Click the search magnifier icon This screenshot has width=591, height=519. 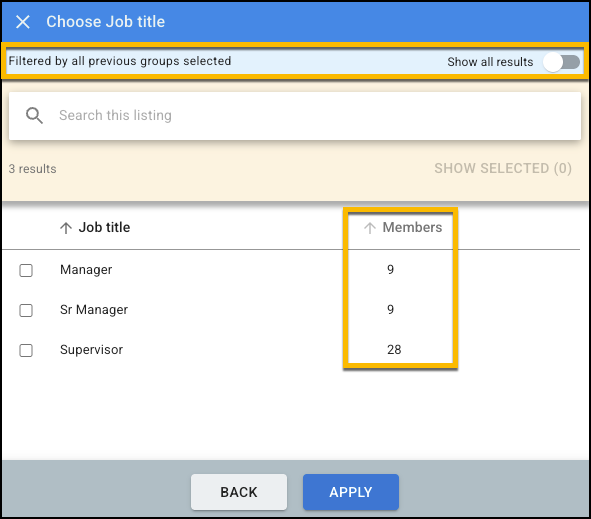click(34, 115)
